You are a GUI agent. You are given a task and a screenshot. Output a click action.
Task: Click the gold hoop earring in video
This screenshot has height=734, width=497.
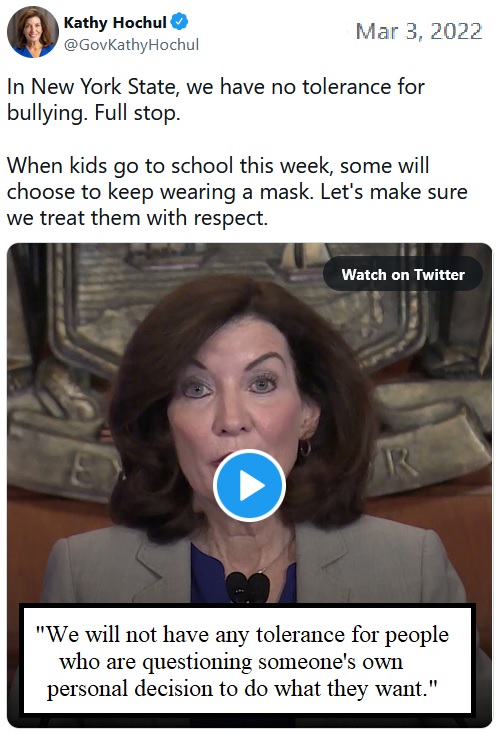click(x=305, y=448)
